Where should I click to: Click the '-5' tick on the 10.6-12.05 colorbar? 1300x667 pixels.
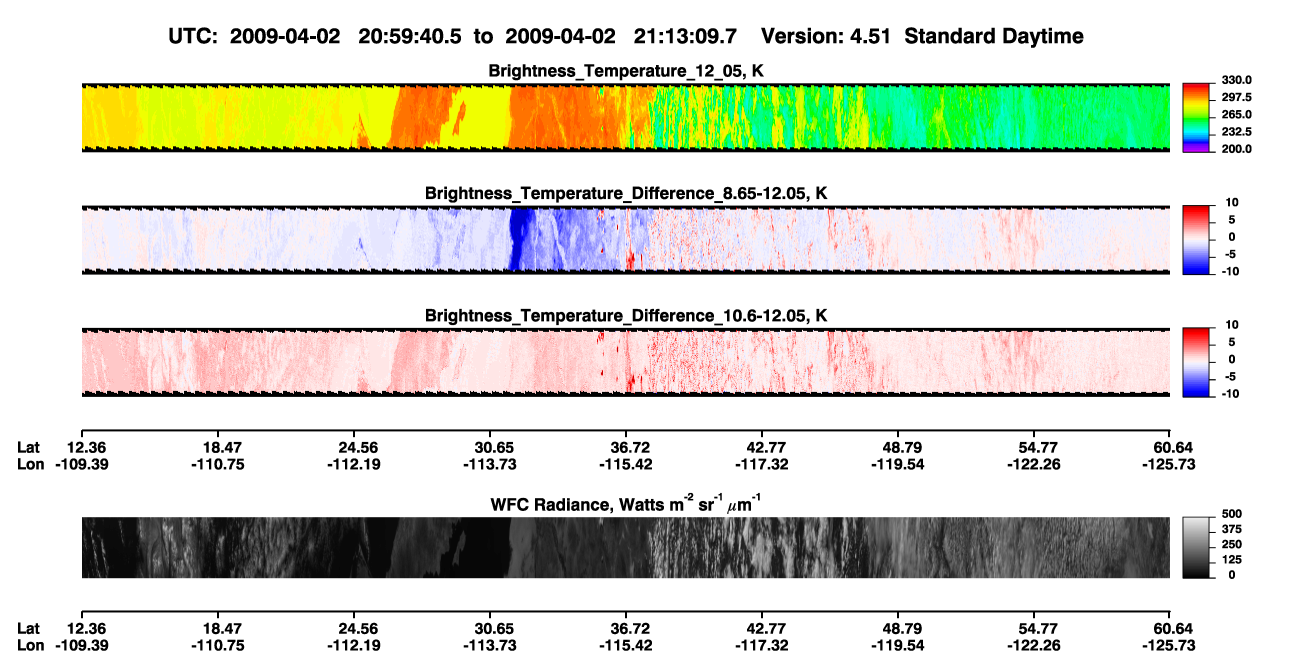tap(1229, 376)
